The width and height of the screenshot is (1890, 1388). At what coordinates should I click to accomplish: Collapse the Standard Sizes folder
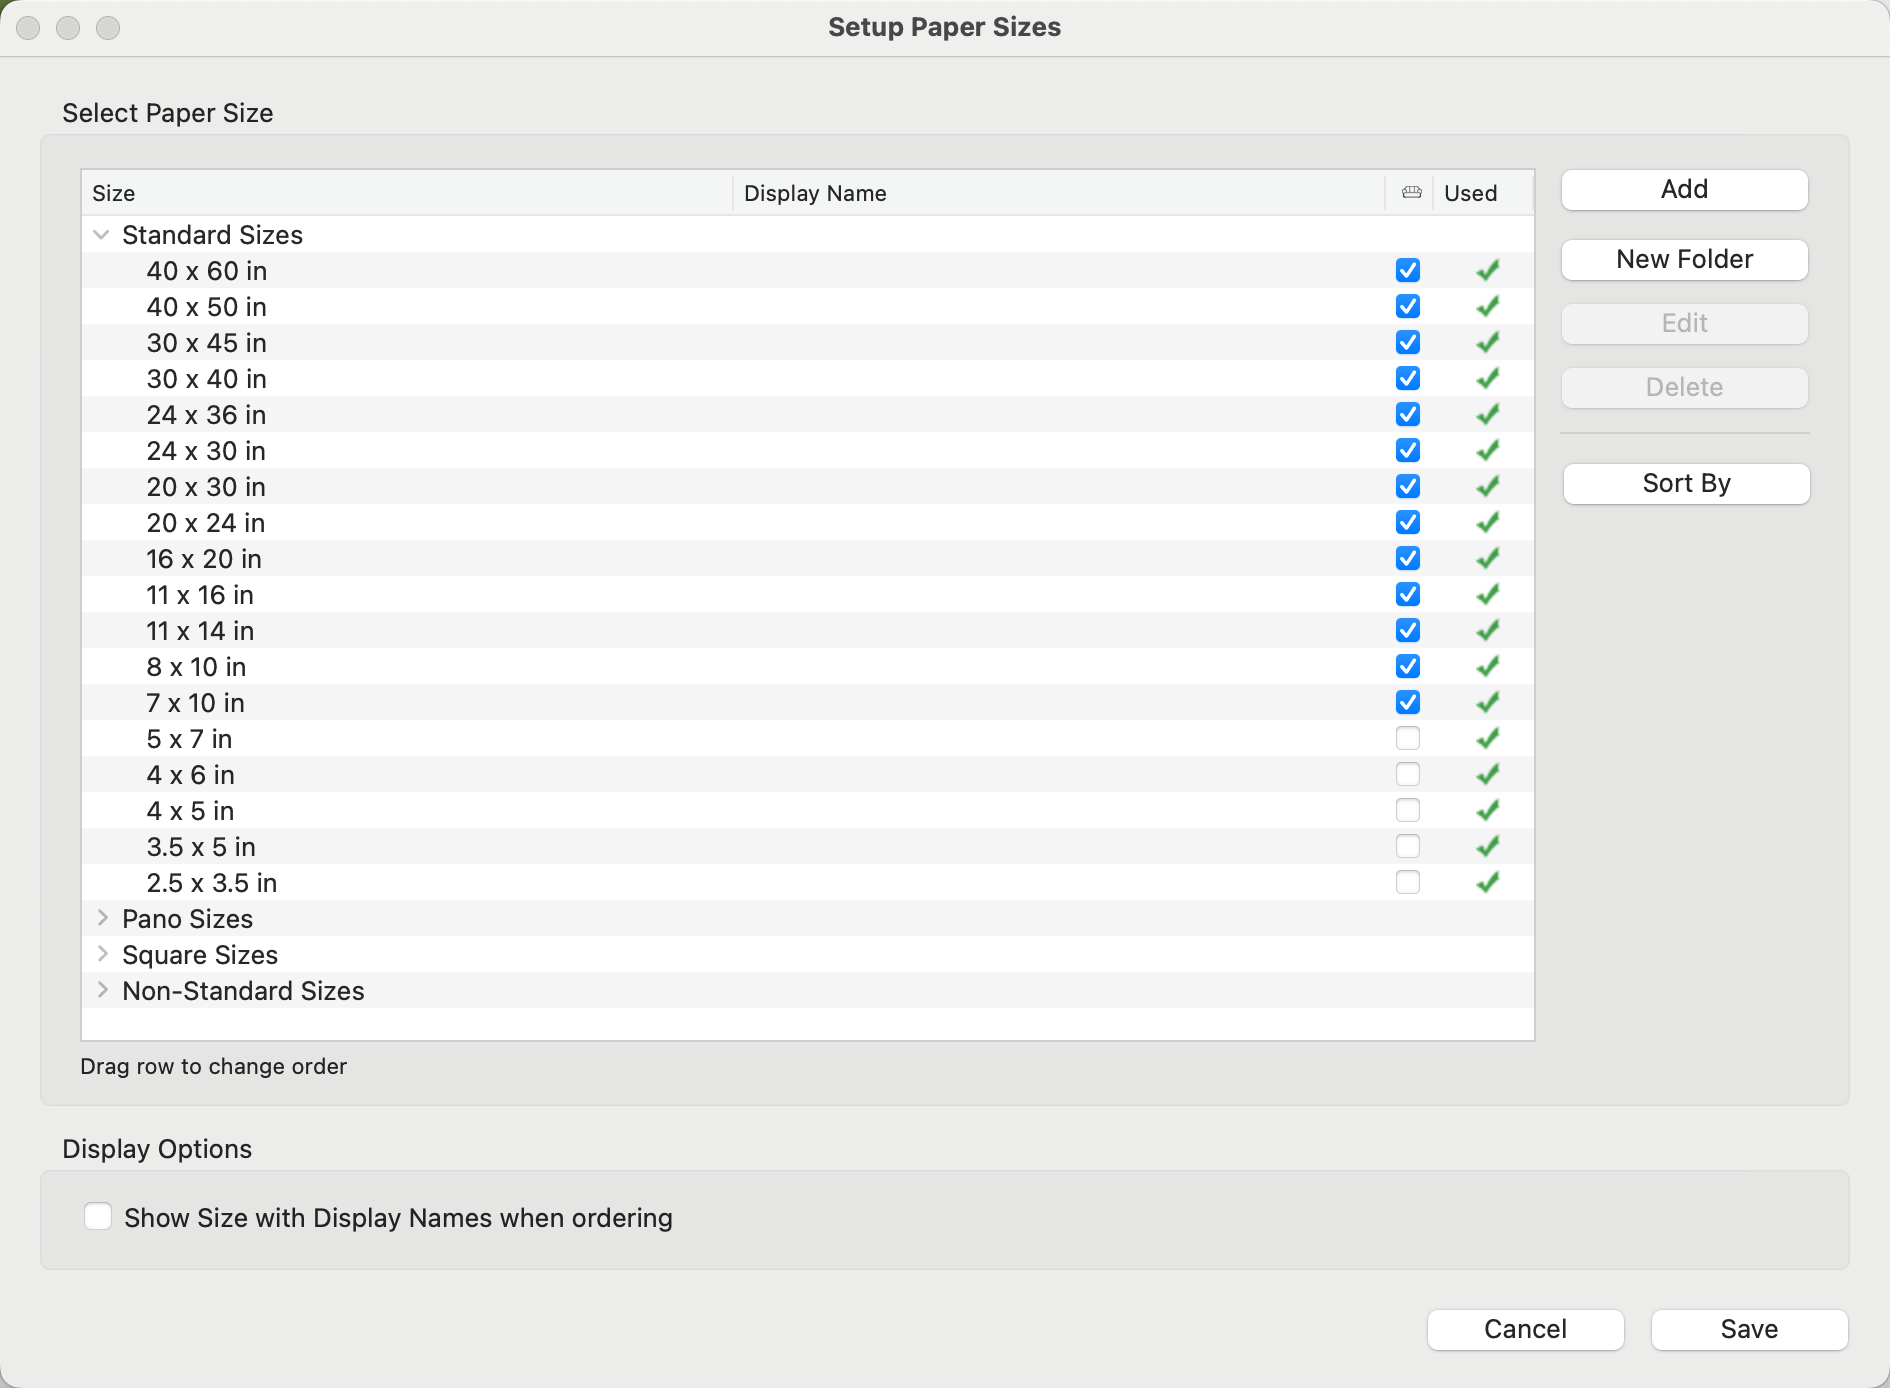click(101, 235)
